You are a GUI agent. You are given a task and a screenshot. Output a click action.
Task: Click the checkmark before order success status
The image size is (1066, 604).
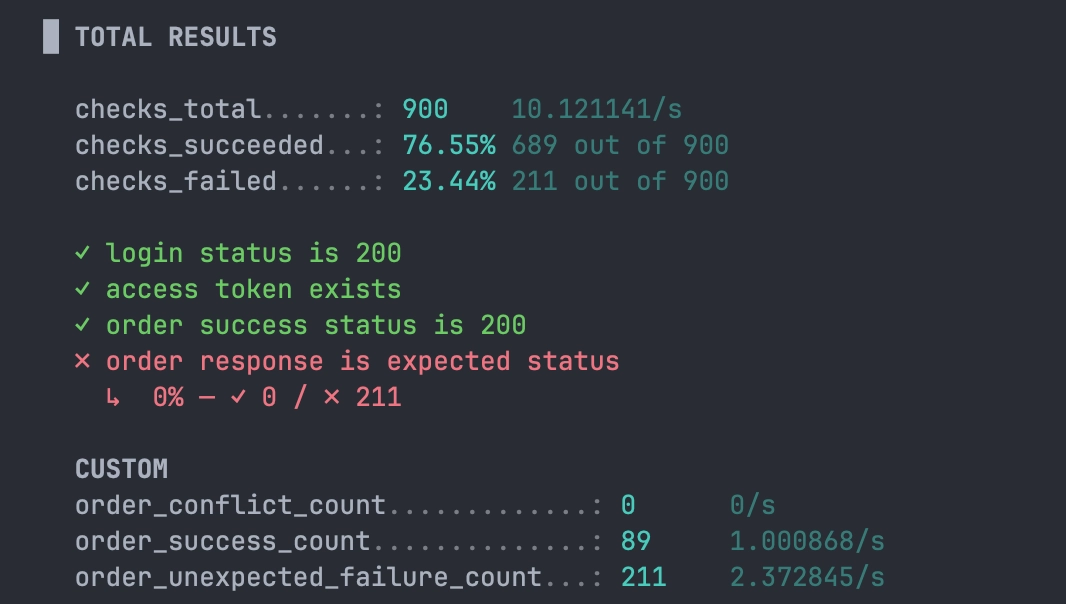click(x=82, y=325)
